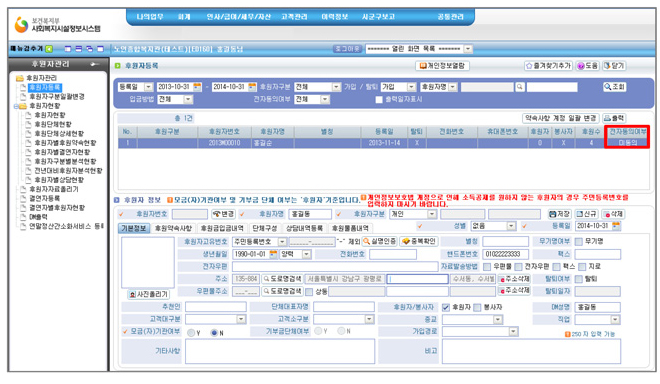Click the 출력 print icon button above the list

click(x=614, y=118)
